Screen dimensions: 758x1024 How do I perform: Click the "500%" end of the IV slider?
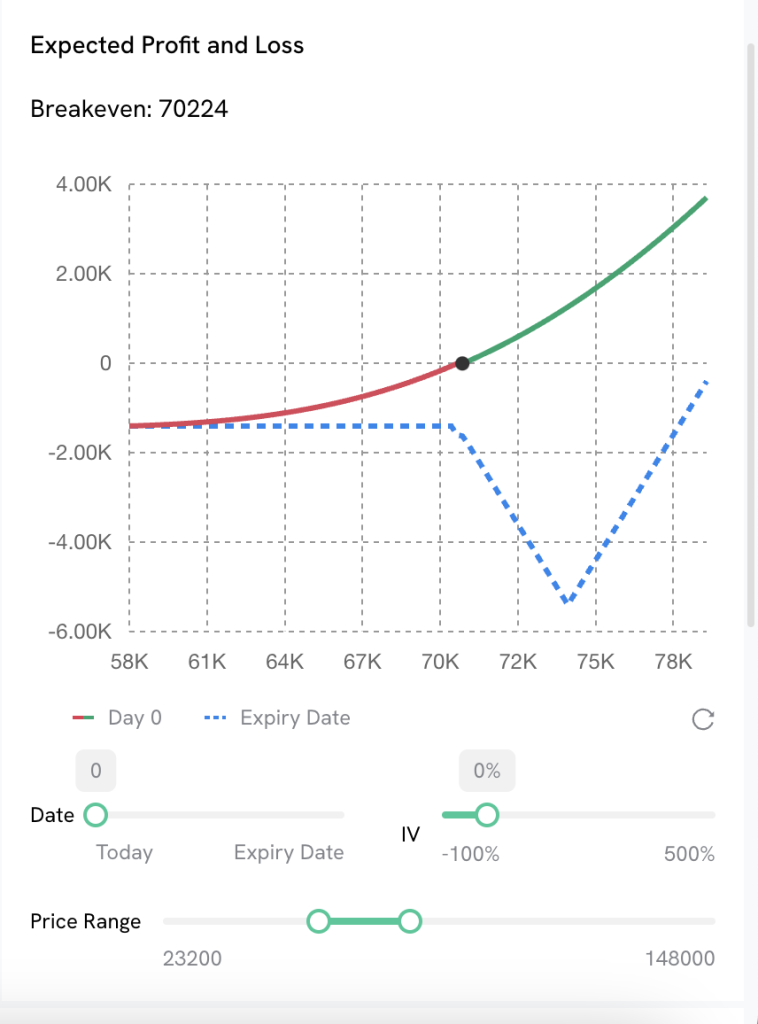pyautogui.click(x=690, y=855)
